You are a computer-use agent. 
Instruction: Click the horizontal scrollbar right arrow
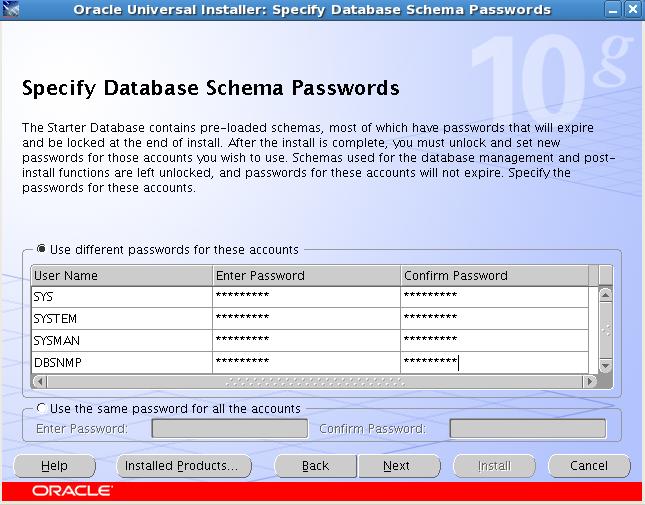590,381
